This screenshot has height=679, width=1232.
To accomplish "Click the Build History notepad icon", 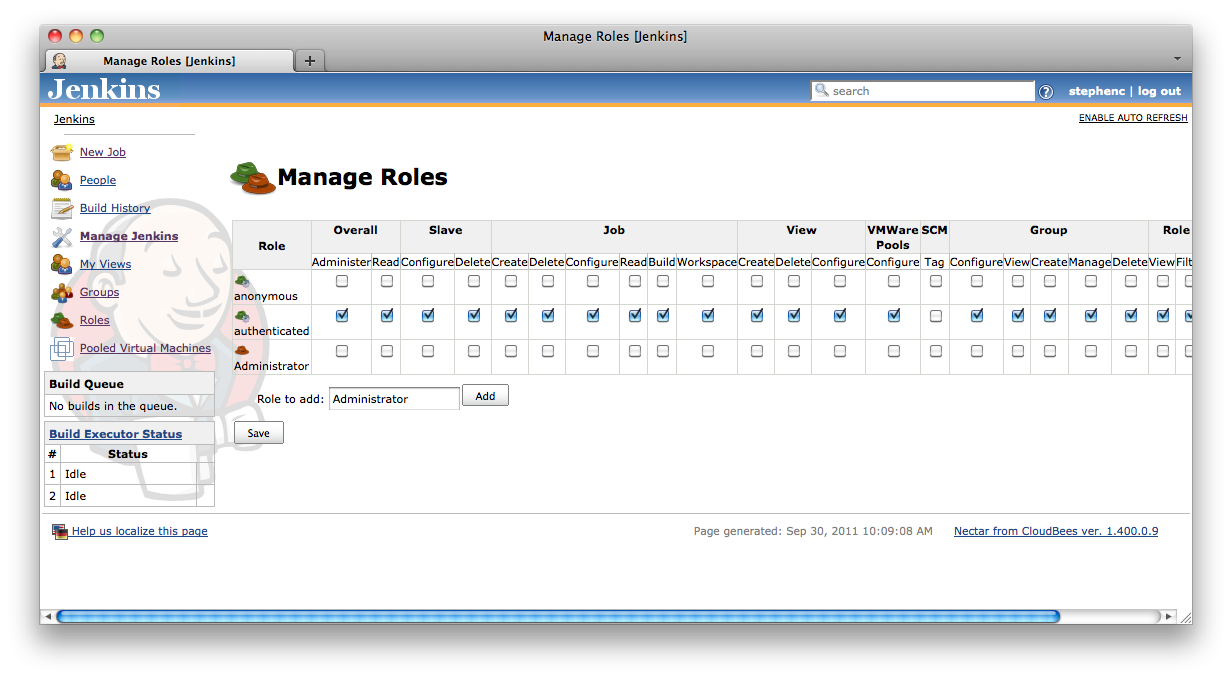I will [x=62, y=208].
